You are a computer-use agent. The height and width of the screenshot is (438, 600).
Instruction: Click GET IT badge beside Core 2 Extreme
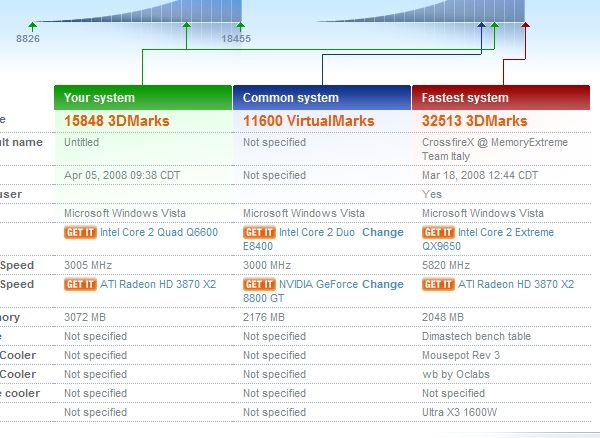coord(438,232)
